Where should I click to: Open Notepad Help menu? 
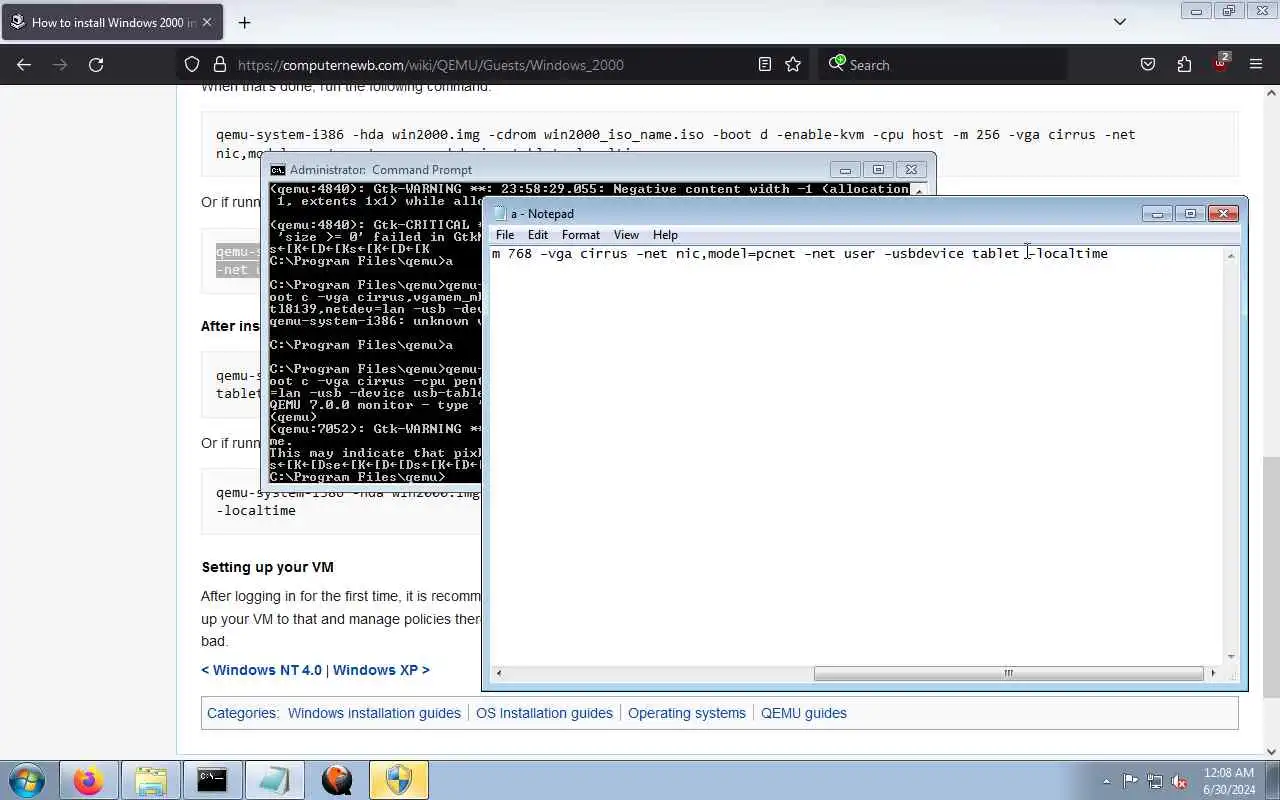pyautogui.click(x=665, y=235)
